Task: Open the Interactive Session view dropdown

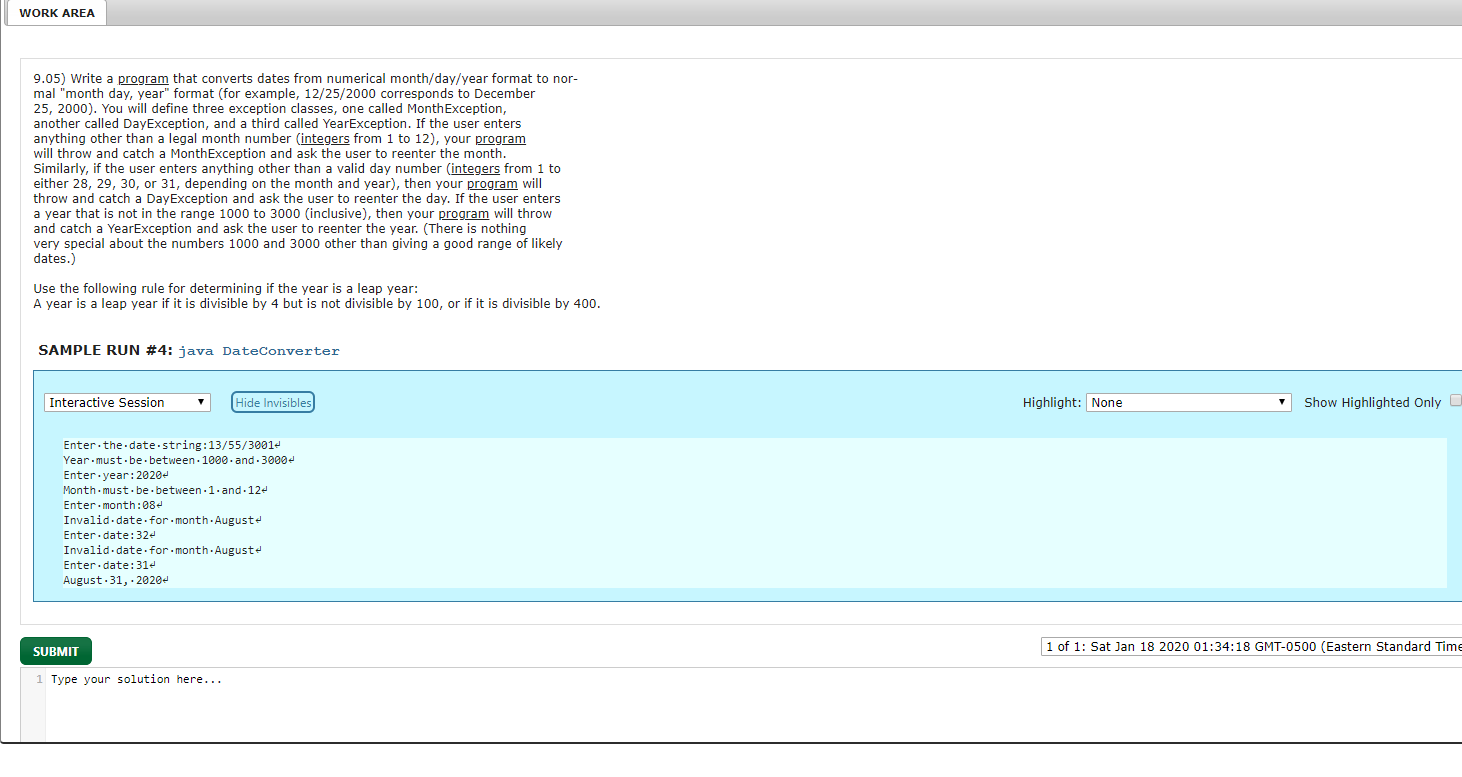Action: pyautogui.click(x=126, y=401)
